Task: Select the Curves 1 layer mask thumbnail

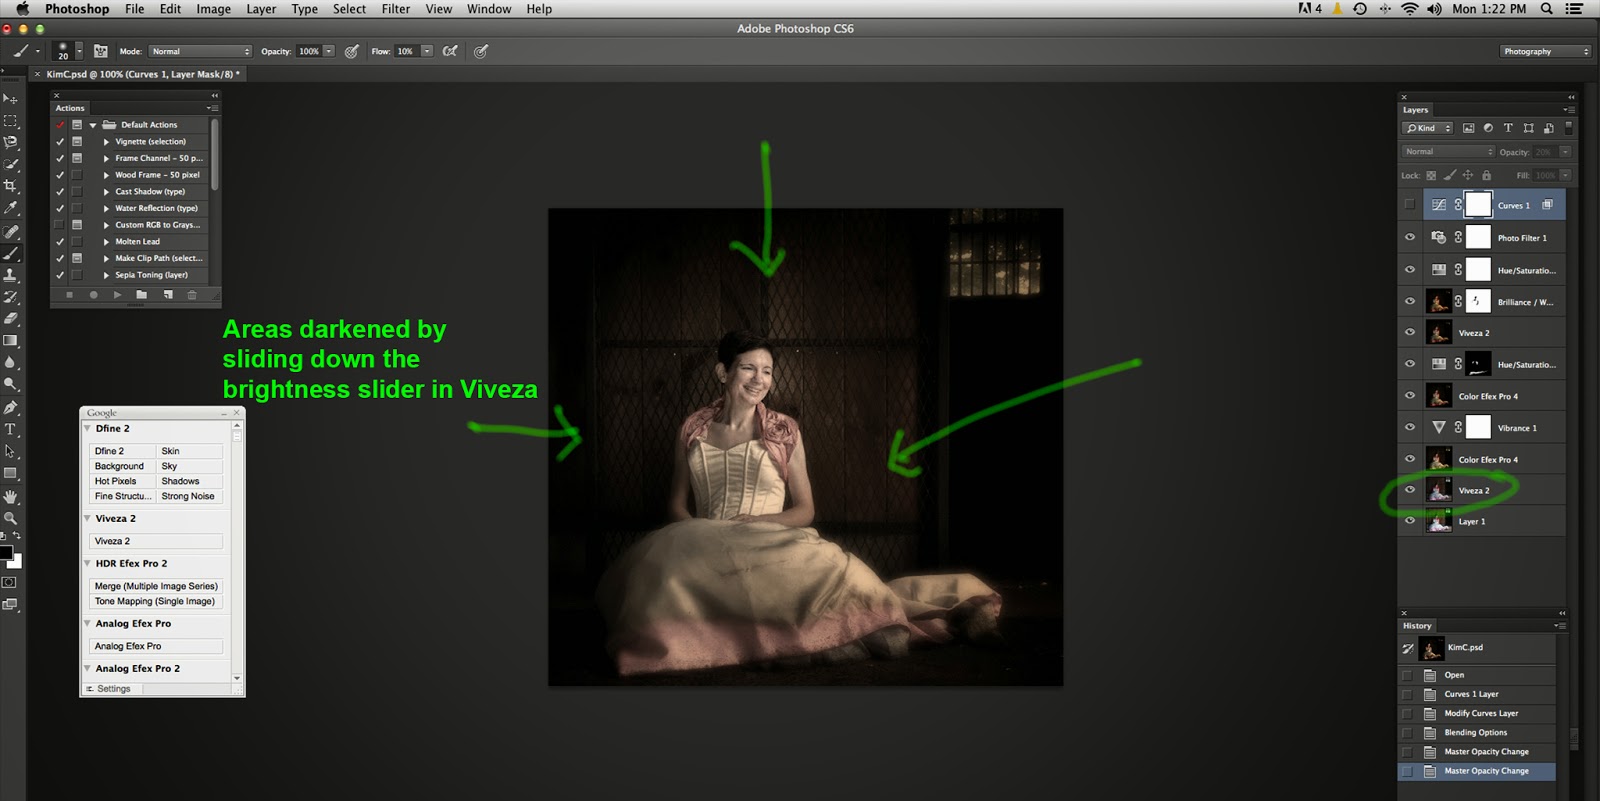Action: [1478, 205]
